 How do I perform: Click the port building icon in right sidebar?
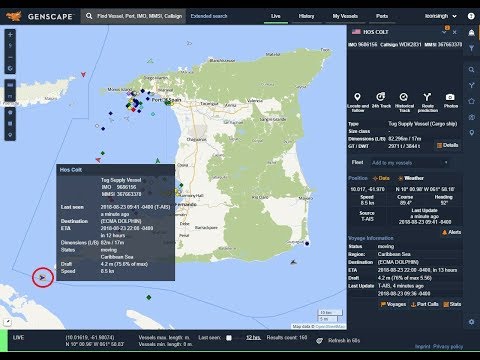(471, 117)
